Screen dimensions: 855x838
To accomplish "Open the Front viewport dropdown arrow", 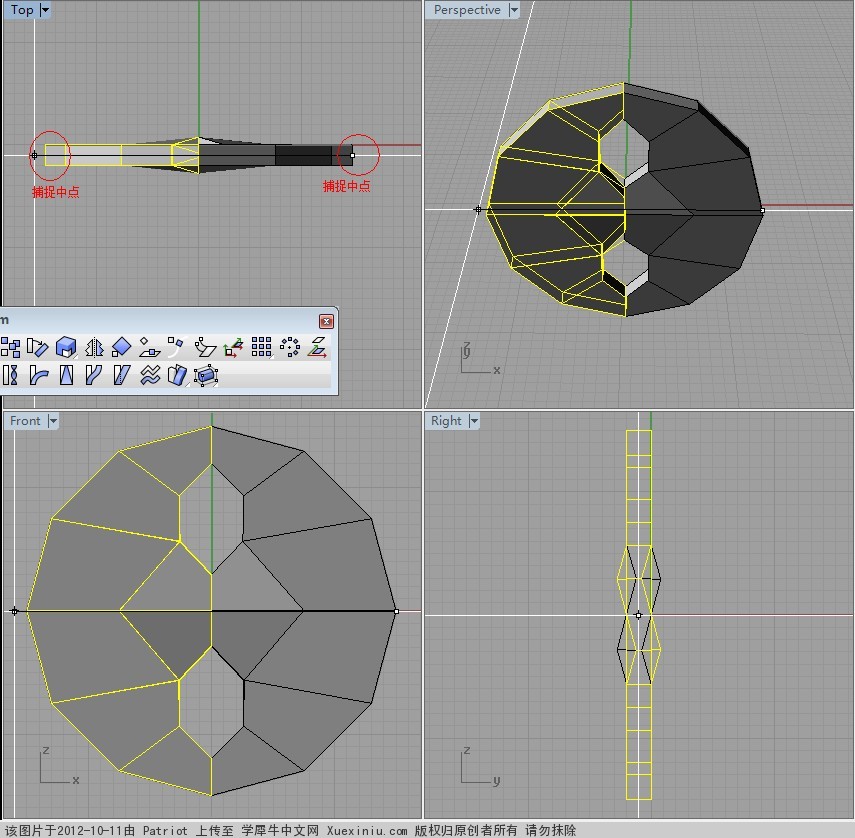I will [53, 421].
